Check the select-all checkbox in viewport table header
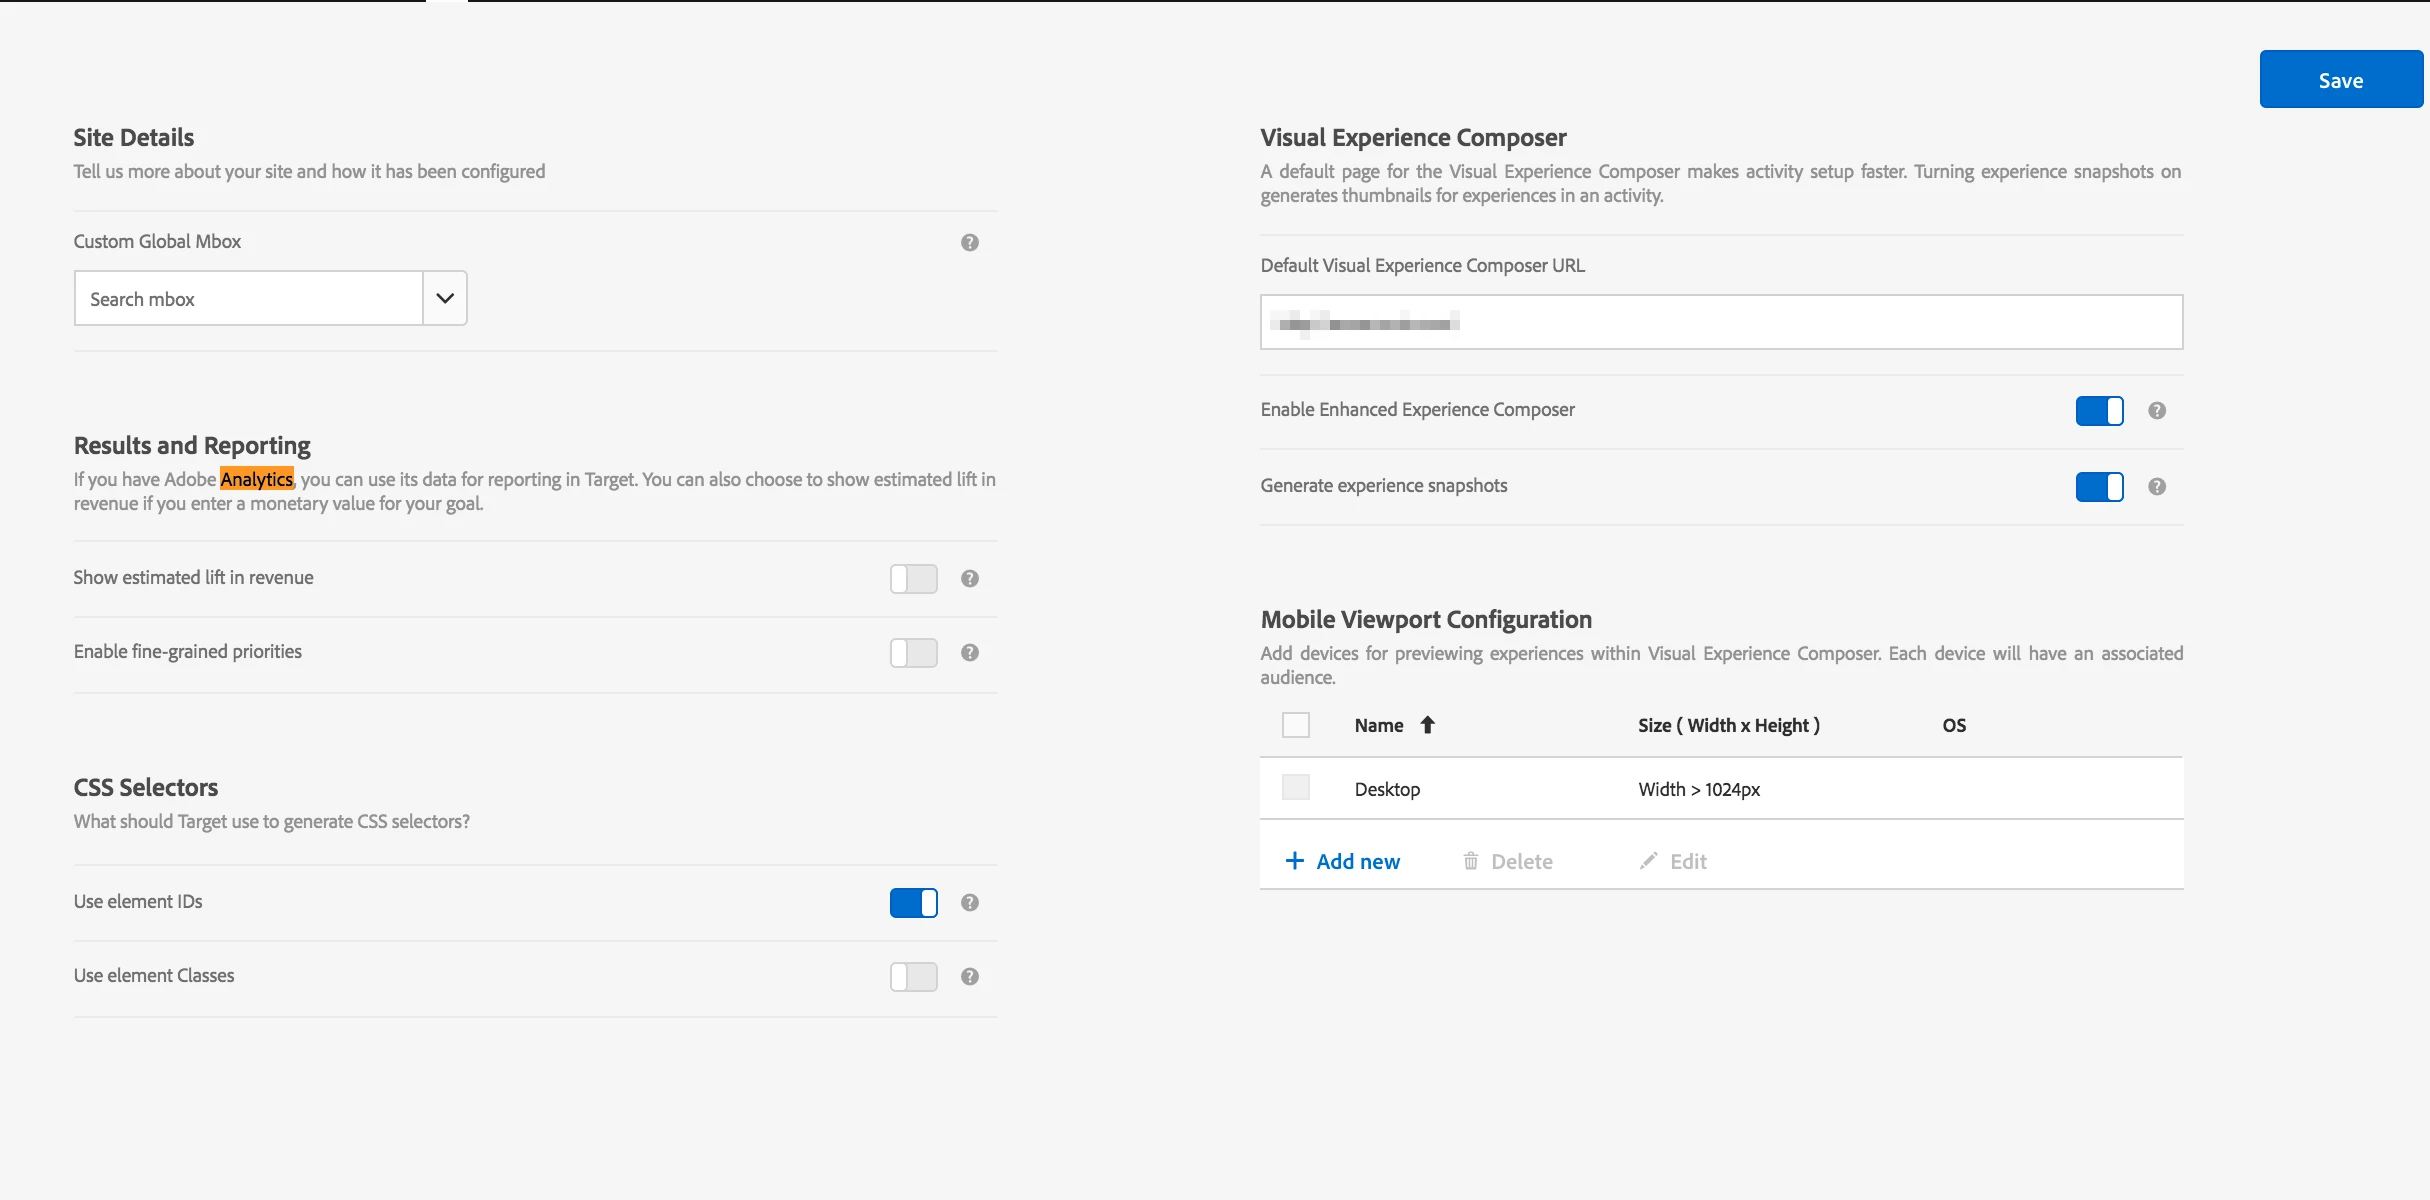This screenshot has height=1200, width=2430. point(1295,725)
